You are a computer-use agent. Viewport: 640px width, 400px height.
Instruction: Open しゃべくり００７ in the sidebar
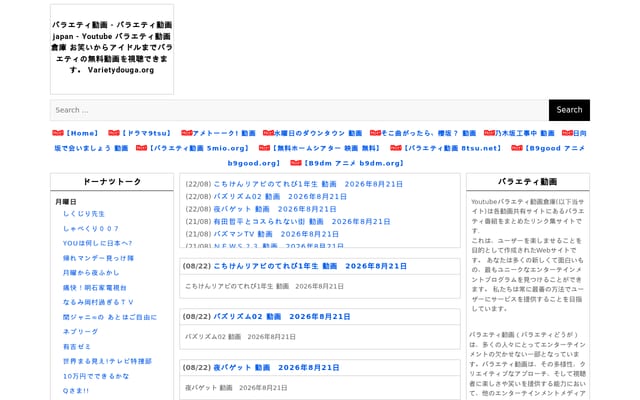pyautogui.click(x=91, y=229)
